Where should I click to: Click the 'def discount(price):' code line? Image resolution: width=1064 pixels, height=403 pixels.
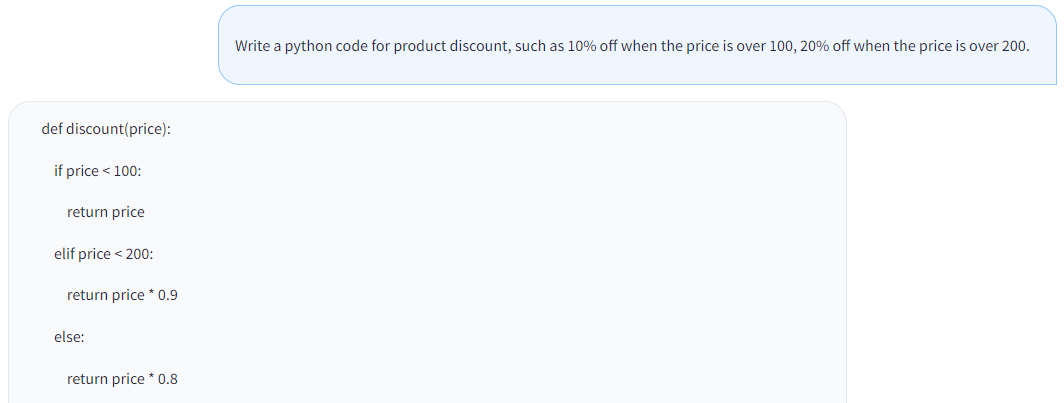[x=106, y=129]
